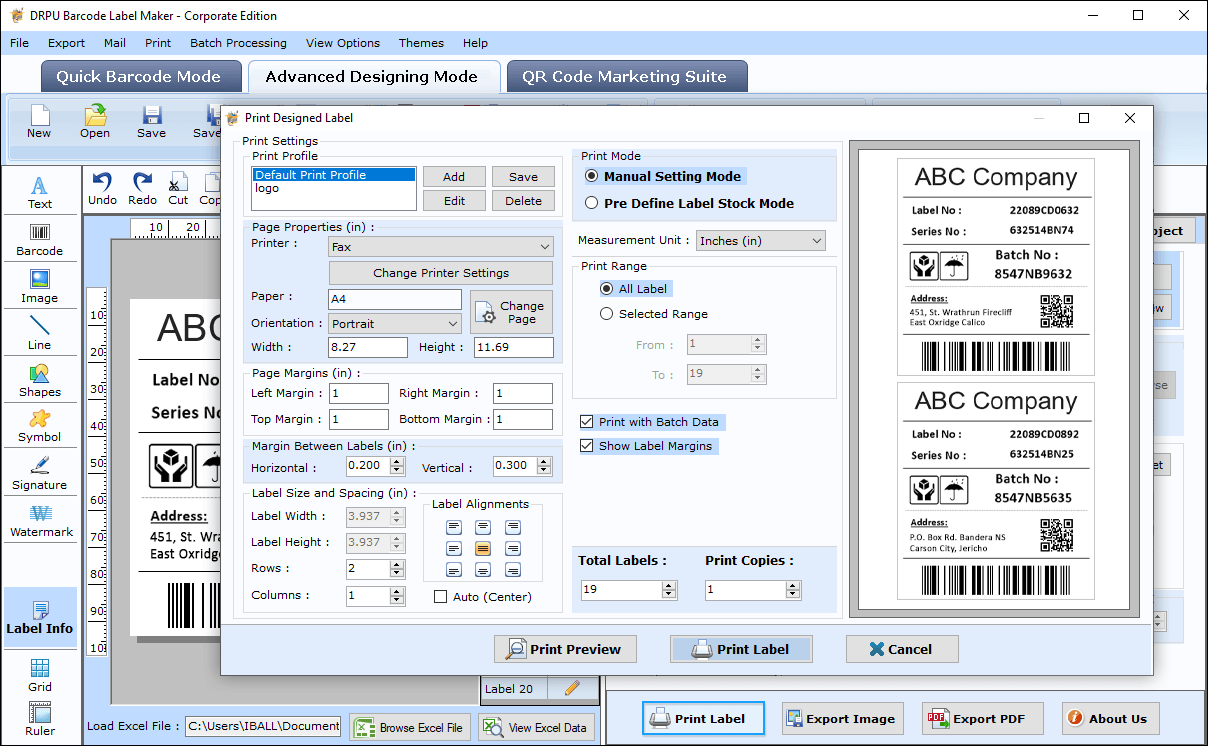The image size is (1208, 746).
Task: Click Delete in Print Profile section
Action: point(523,201)
